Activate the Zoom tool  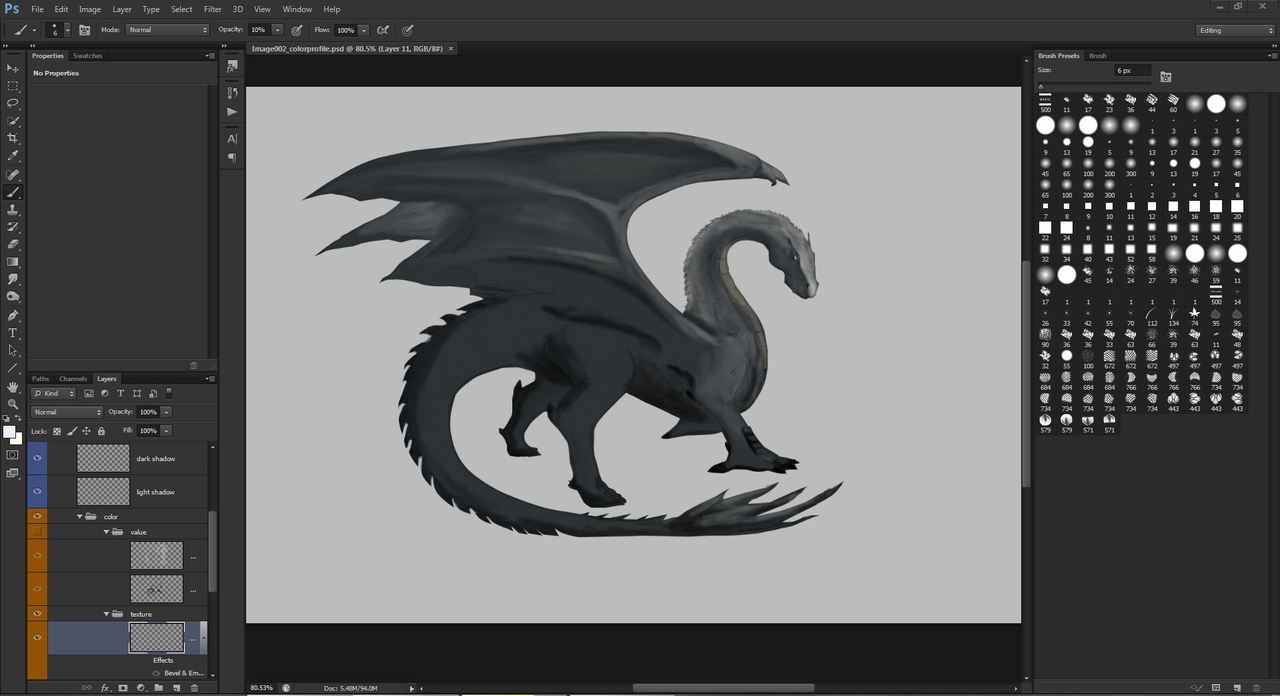pyautogui.click(x=13, y=404)
